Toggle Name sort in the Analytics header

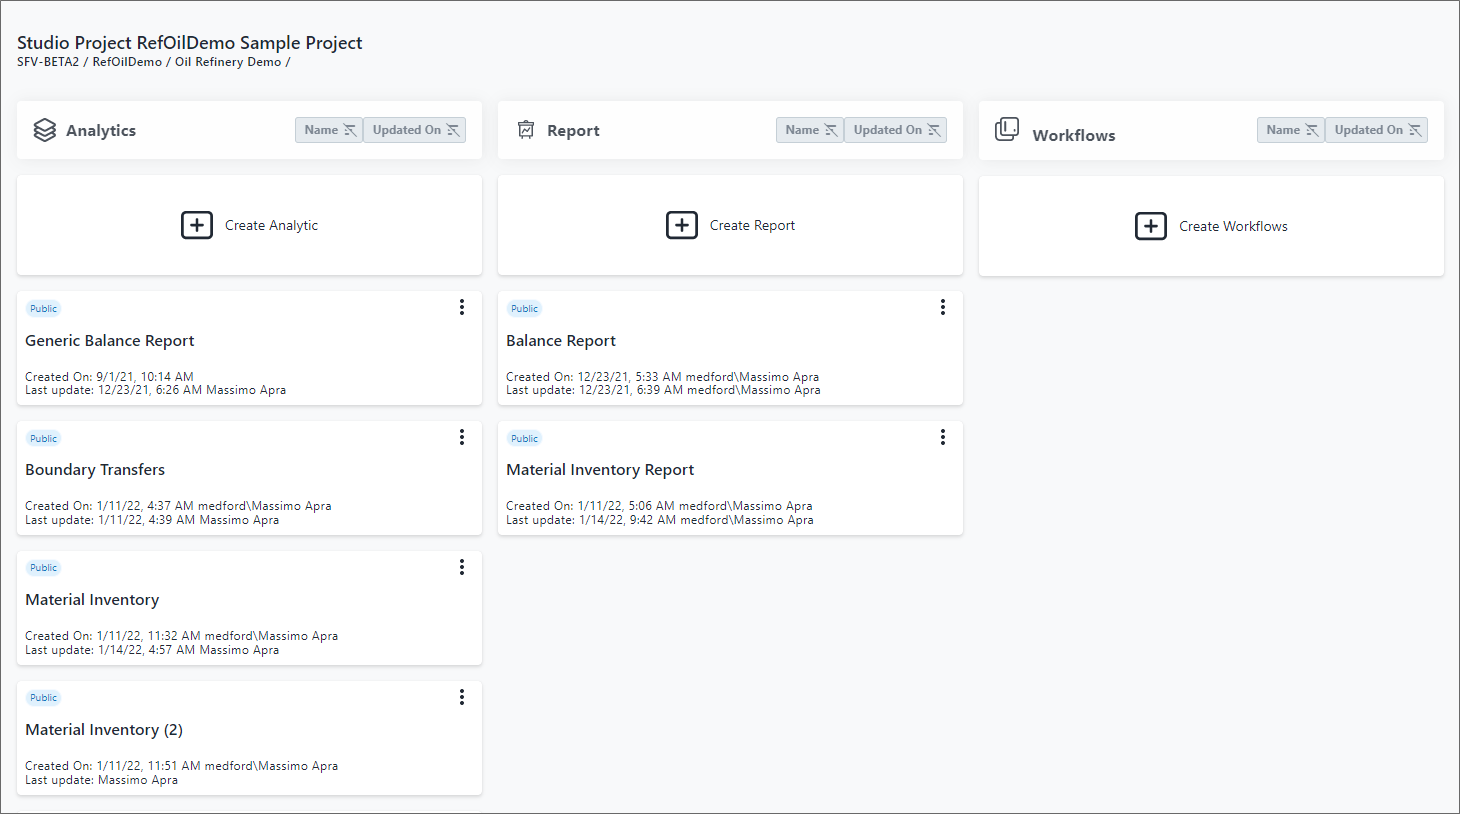point(329,130)
